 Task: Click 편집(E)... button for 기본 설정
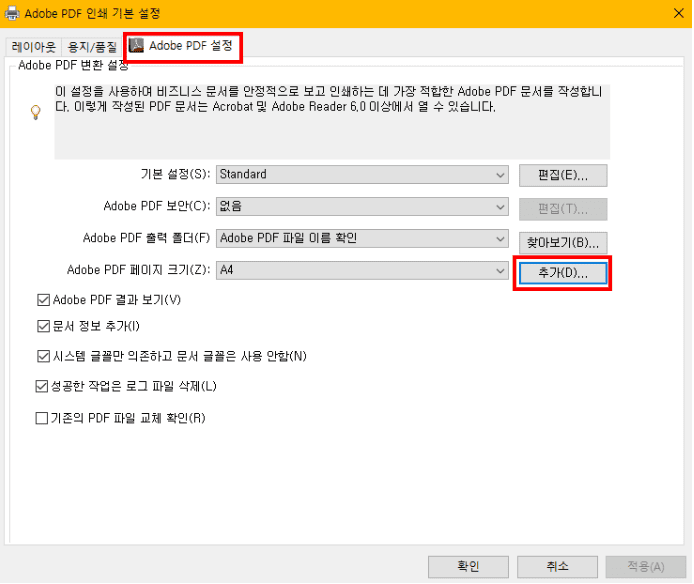[563, 175]
